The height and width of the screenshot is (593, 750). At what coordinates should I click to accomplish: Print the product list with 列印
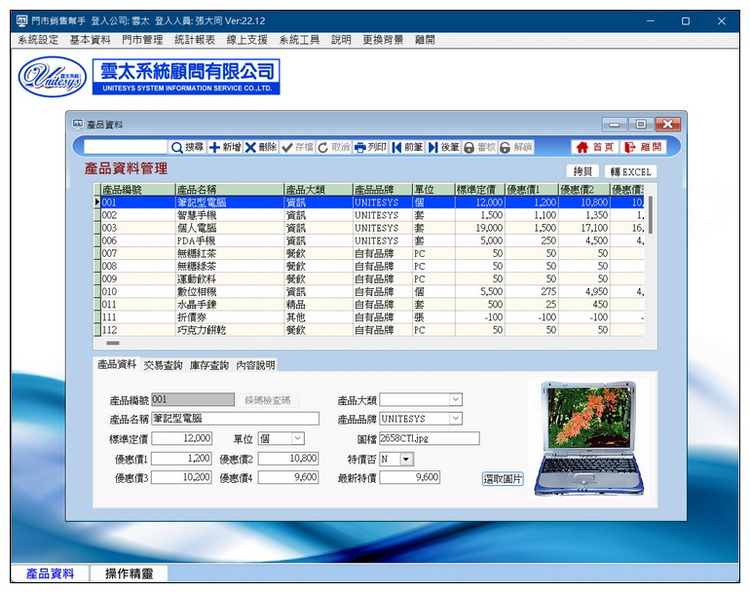click(370, 147)
